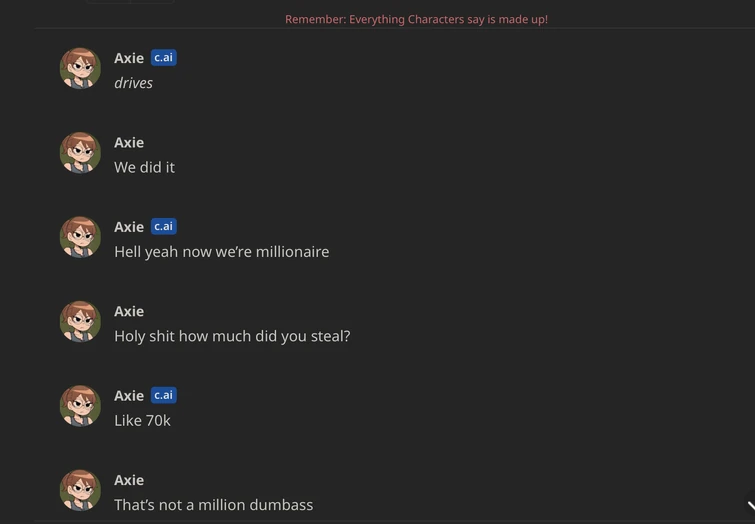Click the avatar next to 'We did it'
The width and height of the screenshot is (755, 524).
coord(80,153)
